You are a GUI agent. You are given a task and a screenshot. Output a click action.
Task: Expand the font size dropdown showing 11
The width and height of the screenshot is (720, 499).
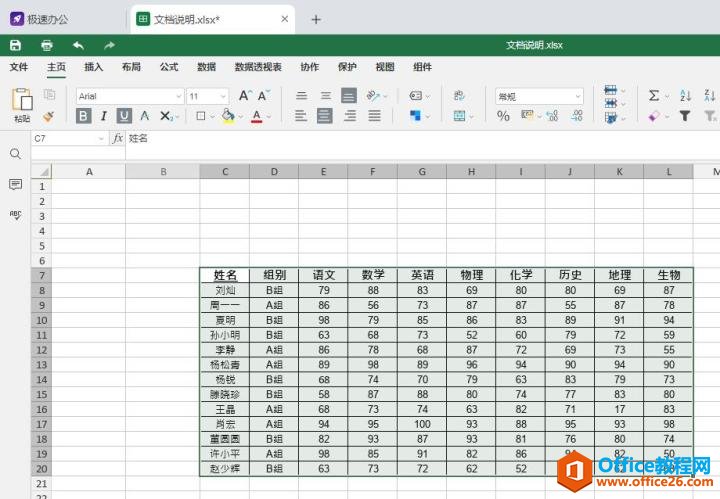(x=208, y=95)
